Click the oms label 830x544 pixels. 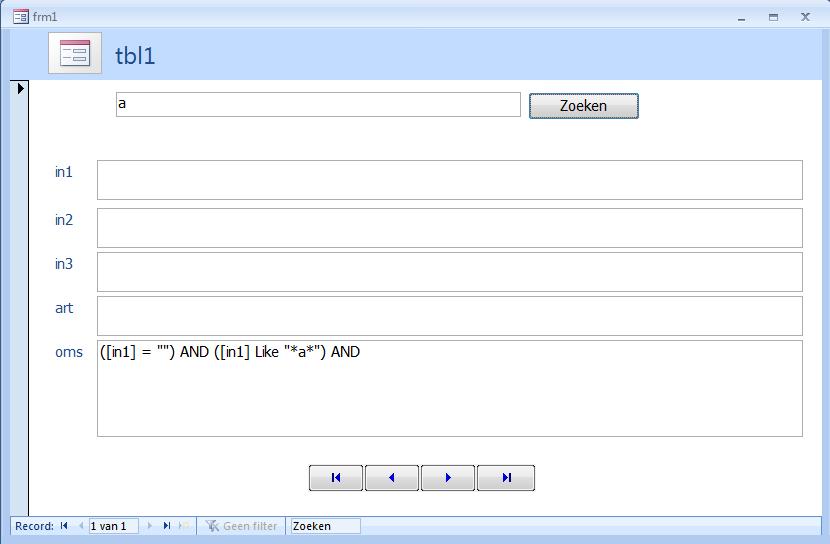[x=69, y=352]
